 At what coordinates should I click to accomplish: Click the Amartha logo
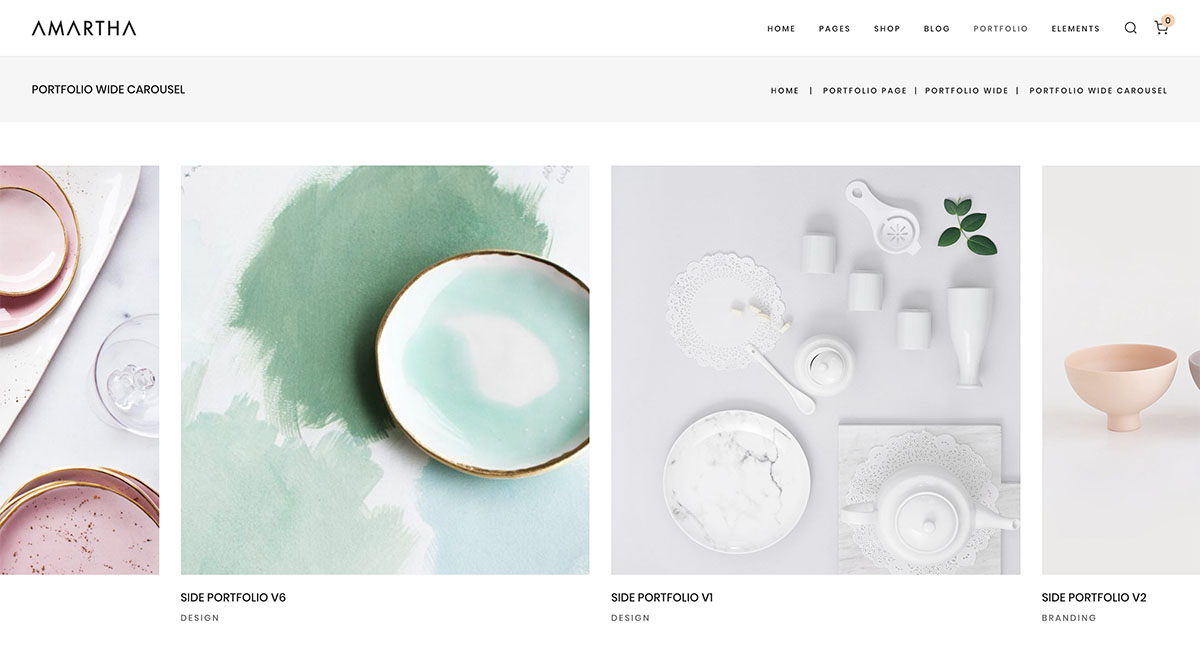pyautogui.click(x=84, y=28)
